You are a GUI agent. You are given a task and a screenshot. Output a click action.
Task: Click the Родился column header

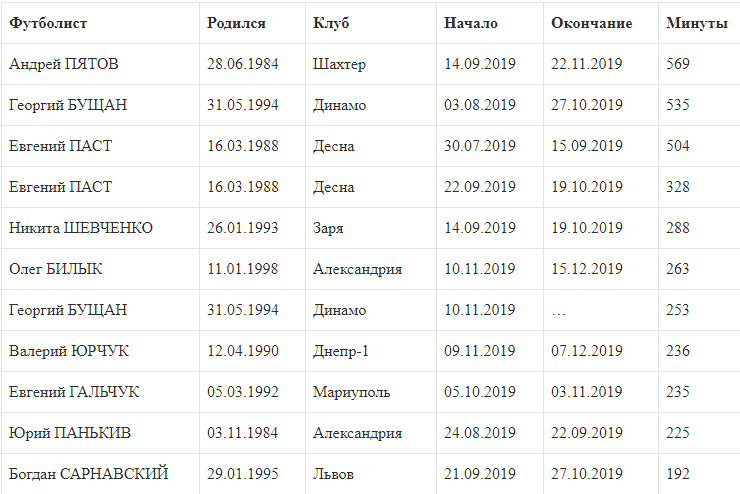coord(236,23)
